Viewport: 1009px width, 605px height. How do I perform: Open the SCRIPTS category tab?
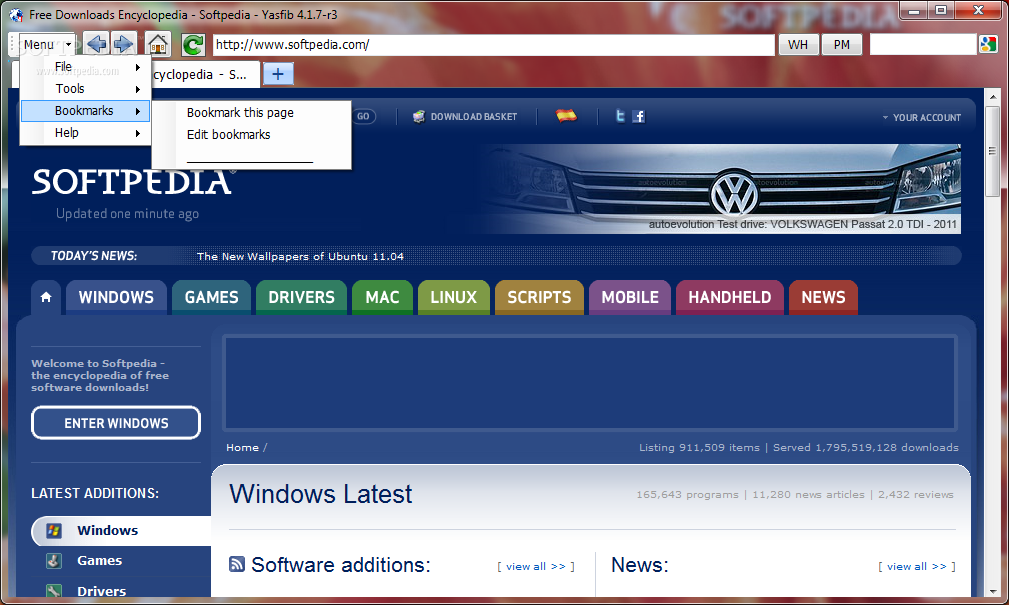(539, 297)
